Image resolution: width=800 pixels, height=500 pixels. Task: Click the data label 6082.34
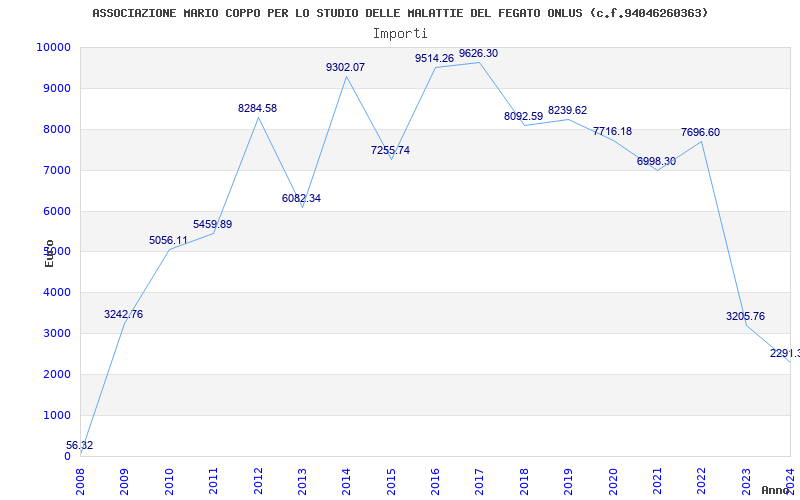pyautogui.click(x=302, y=198)
